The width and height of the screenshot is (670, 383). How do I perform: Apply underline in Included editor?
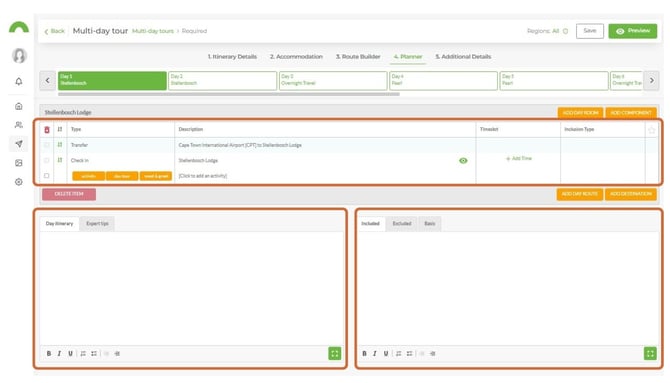coord(386,354)
